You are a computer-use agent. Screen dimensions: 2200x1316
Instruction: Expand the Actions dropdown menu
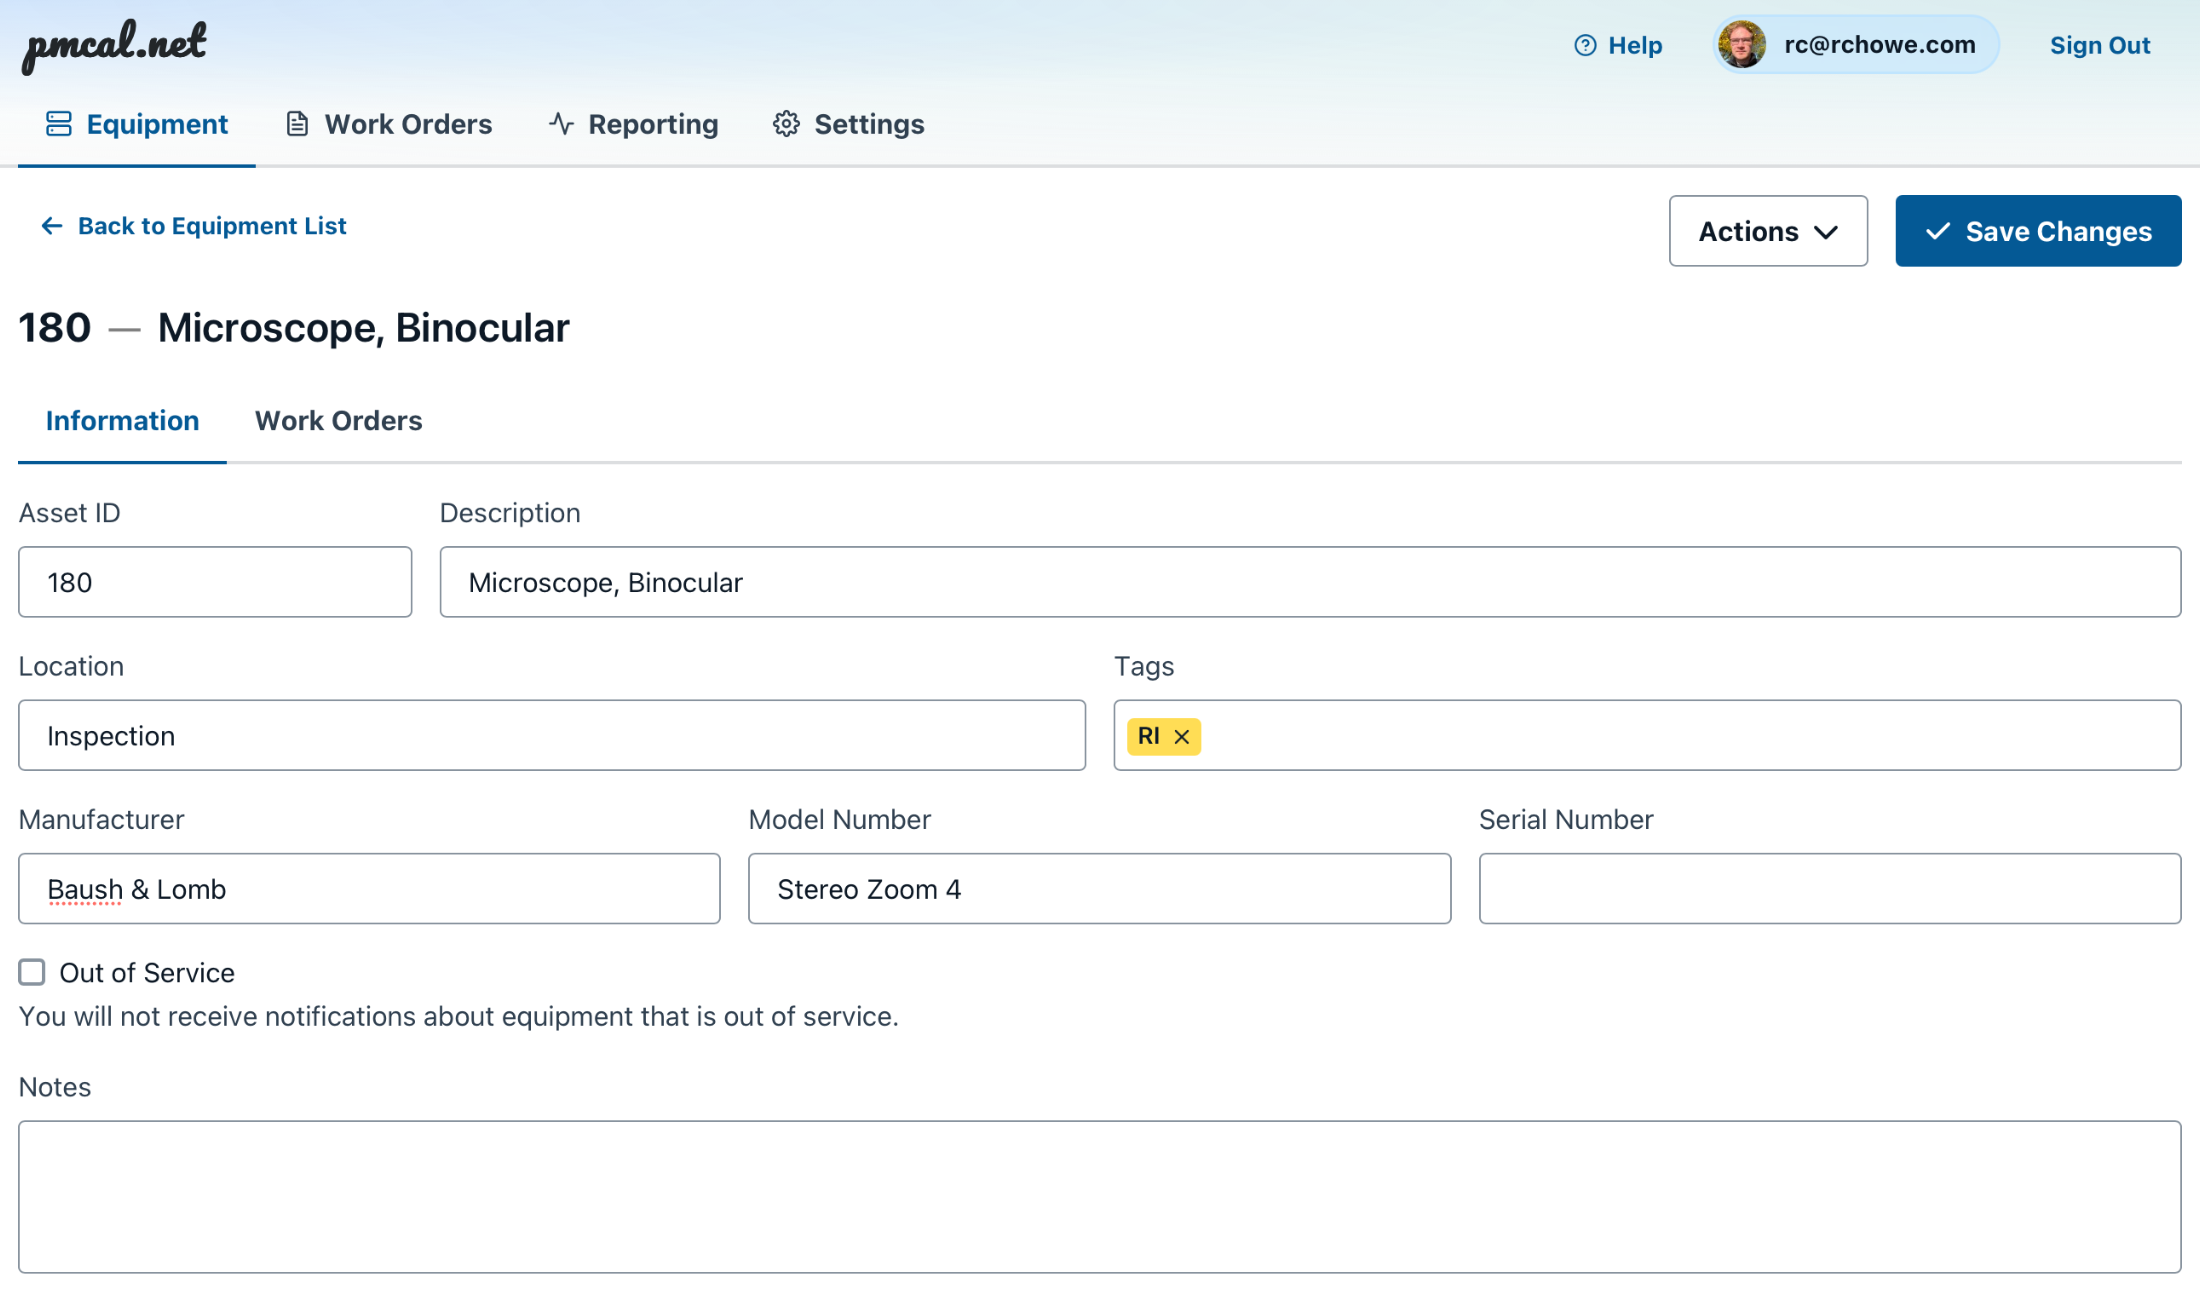tap(1767, 231)
